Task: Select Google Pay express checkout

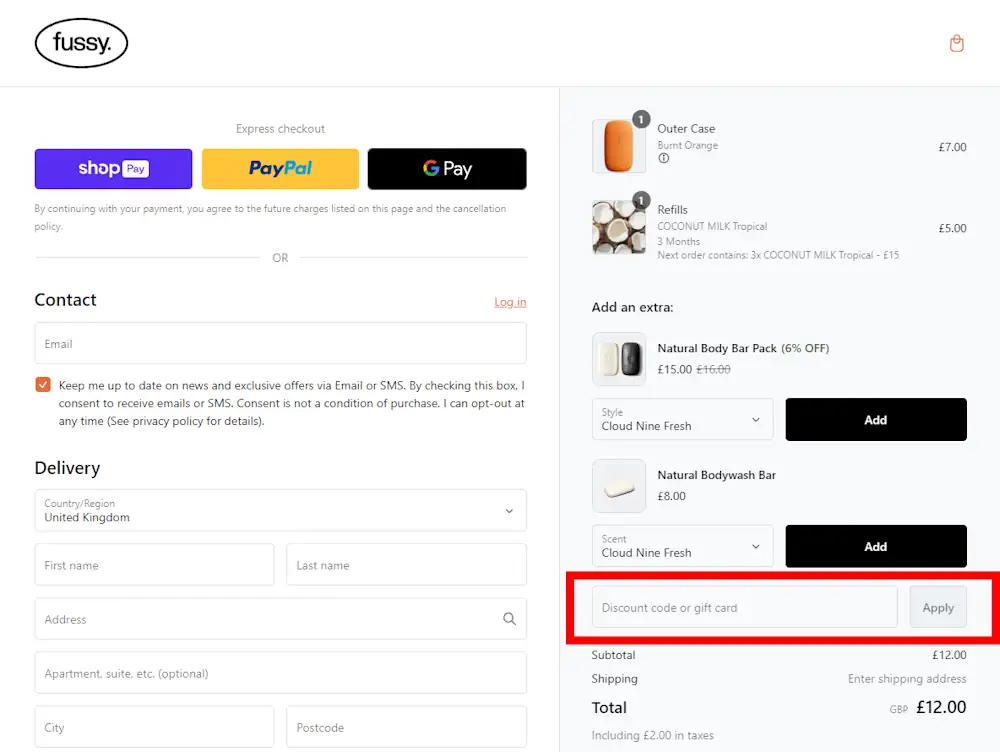Action: (x=447, y=169)
